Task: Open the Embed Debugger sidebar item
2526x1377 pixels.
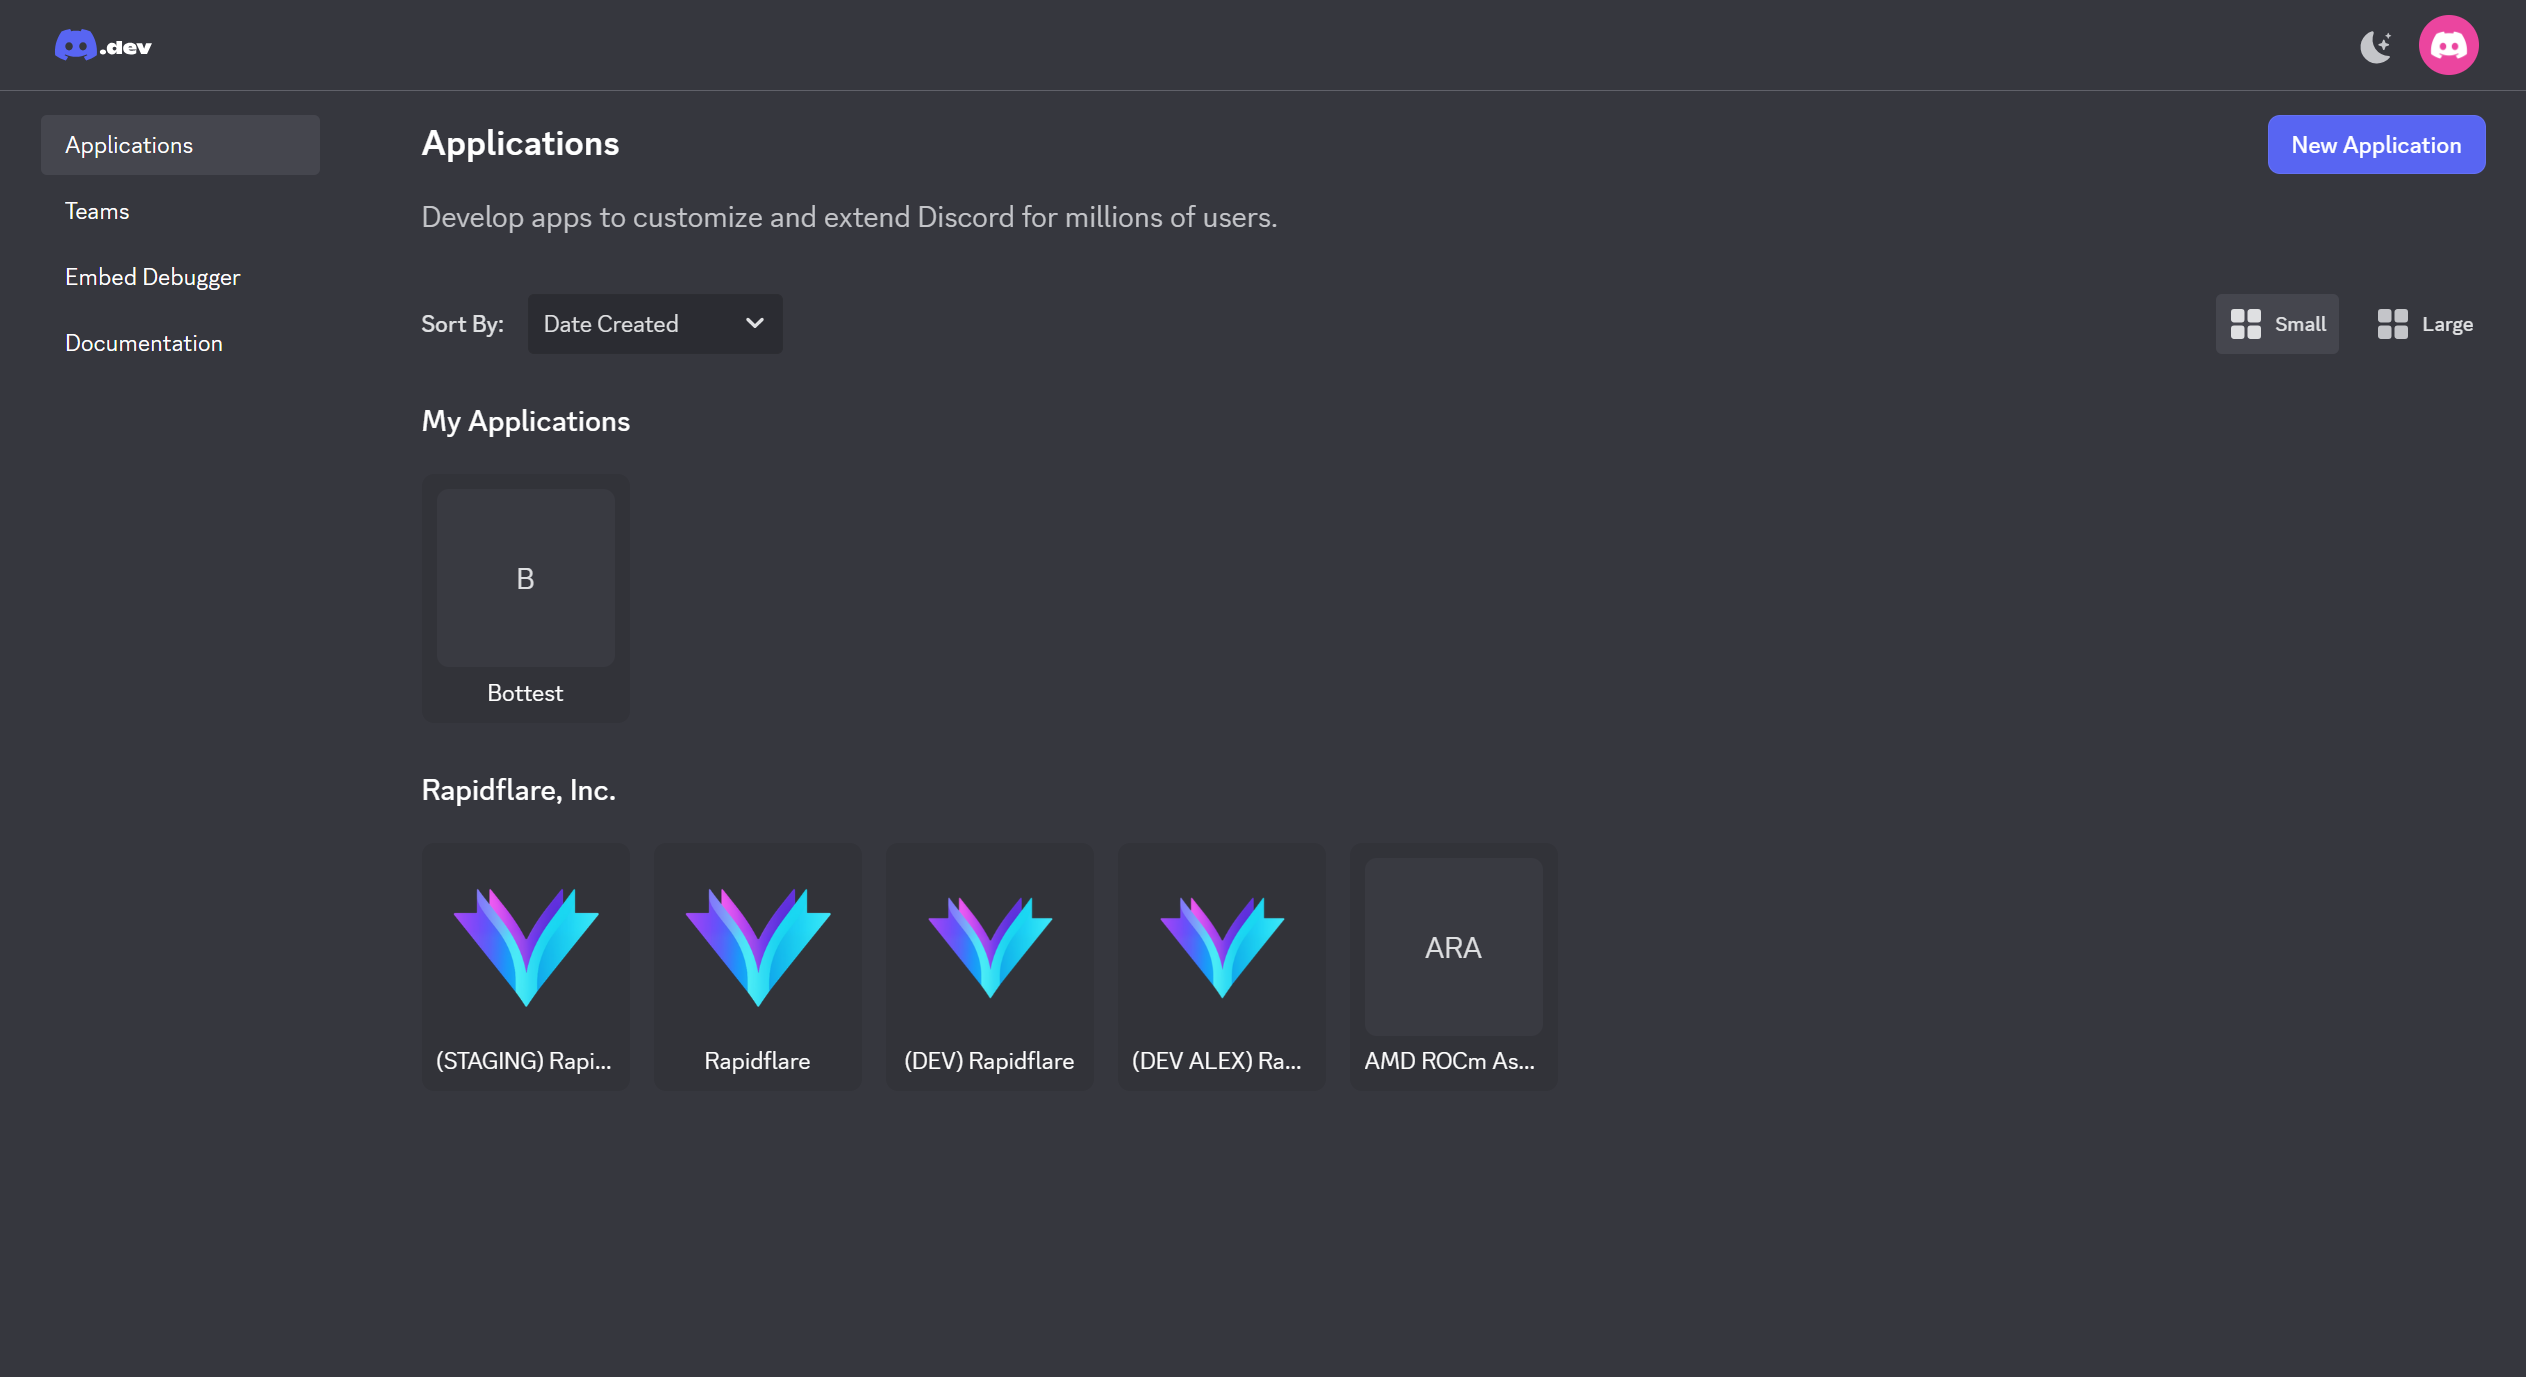Action: [152, 277]
